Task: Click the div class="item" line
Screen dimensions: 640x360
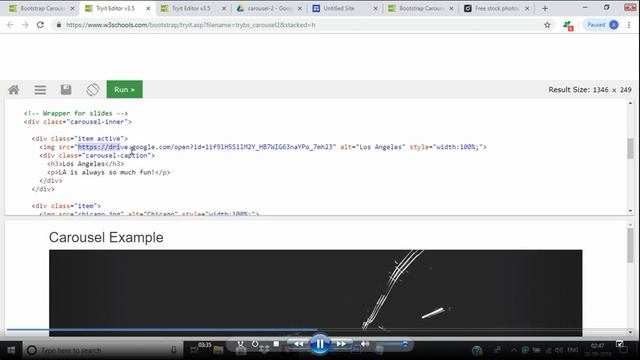Action: (x=66, y=206)
